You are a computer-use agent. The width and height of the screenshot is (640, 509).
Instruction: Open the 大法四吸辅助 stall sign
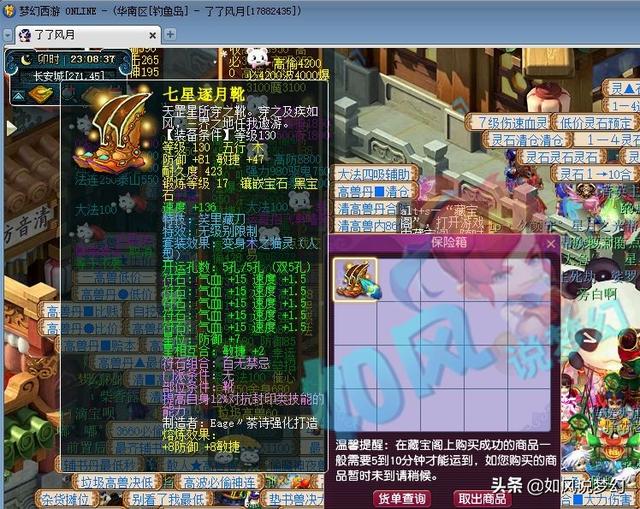point(376,174)
